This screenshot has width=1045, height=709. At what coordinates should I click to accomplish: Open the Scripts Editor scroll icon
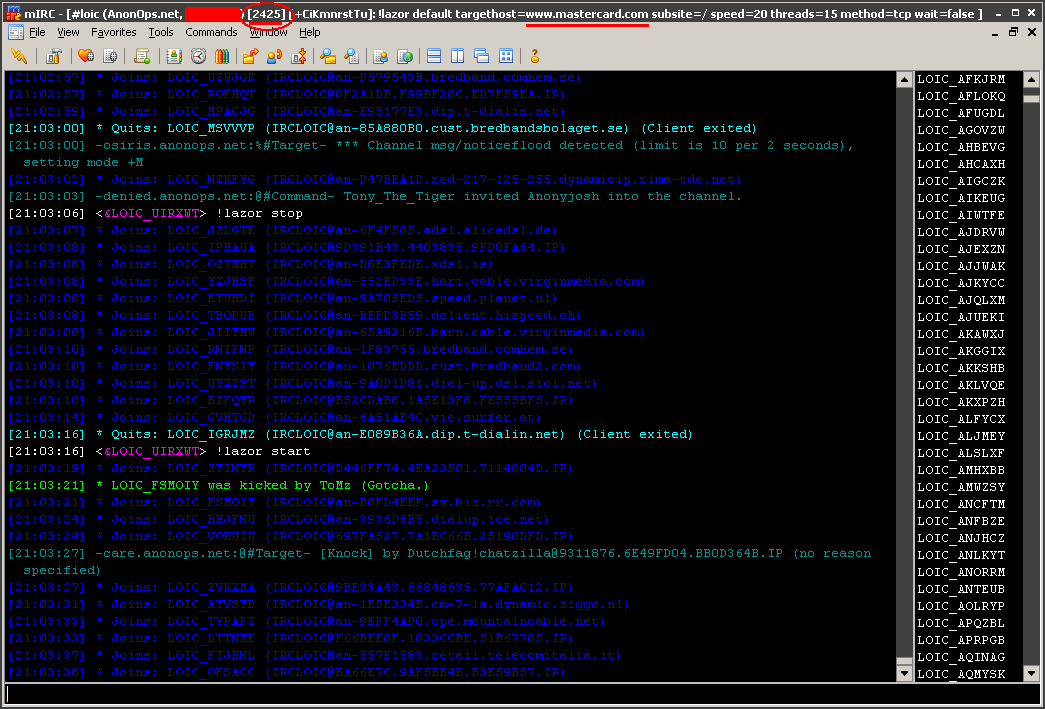(142, 56)
